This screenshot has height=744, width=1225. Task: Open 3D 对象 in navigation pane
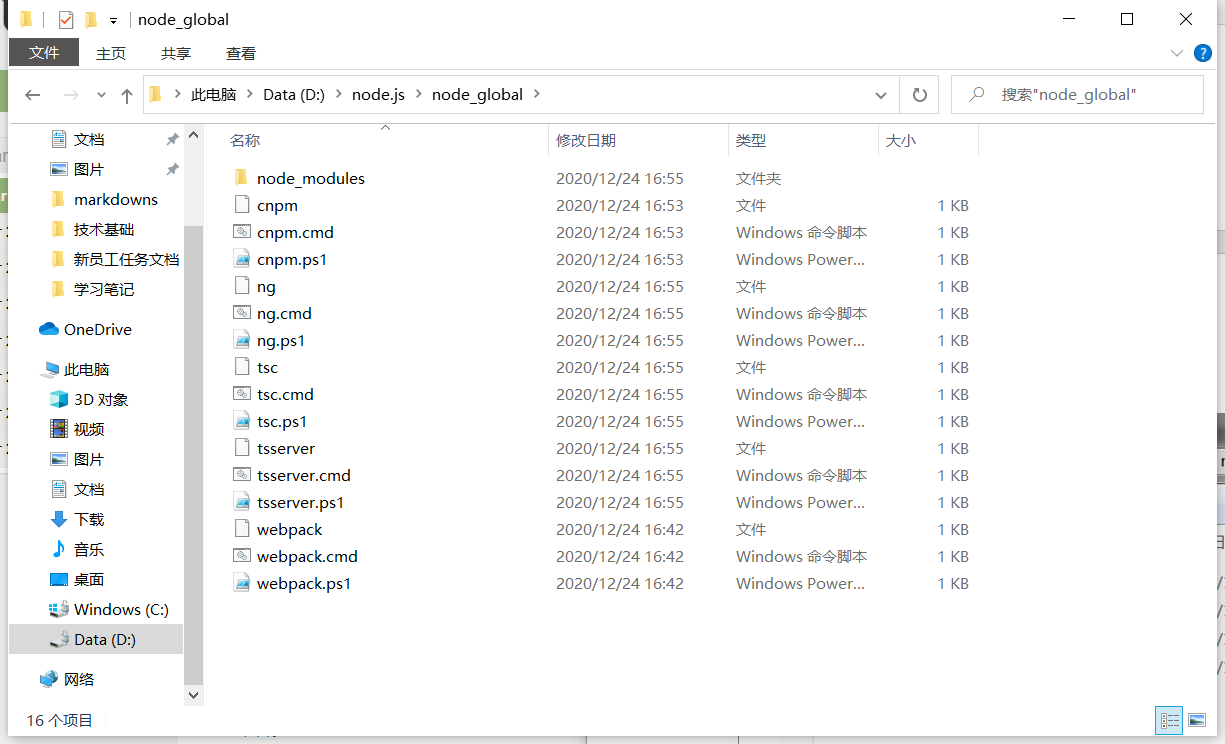(101, 399)
